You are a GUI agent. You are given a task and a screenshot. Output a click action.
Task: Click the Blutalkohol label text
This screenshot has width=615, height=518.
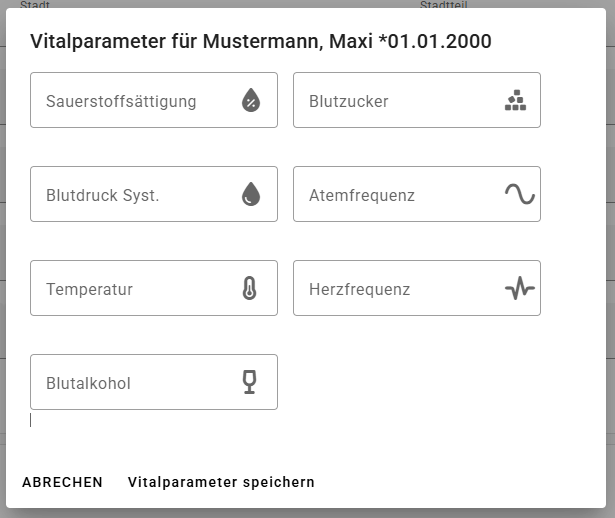(x=88, y=383)
